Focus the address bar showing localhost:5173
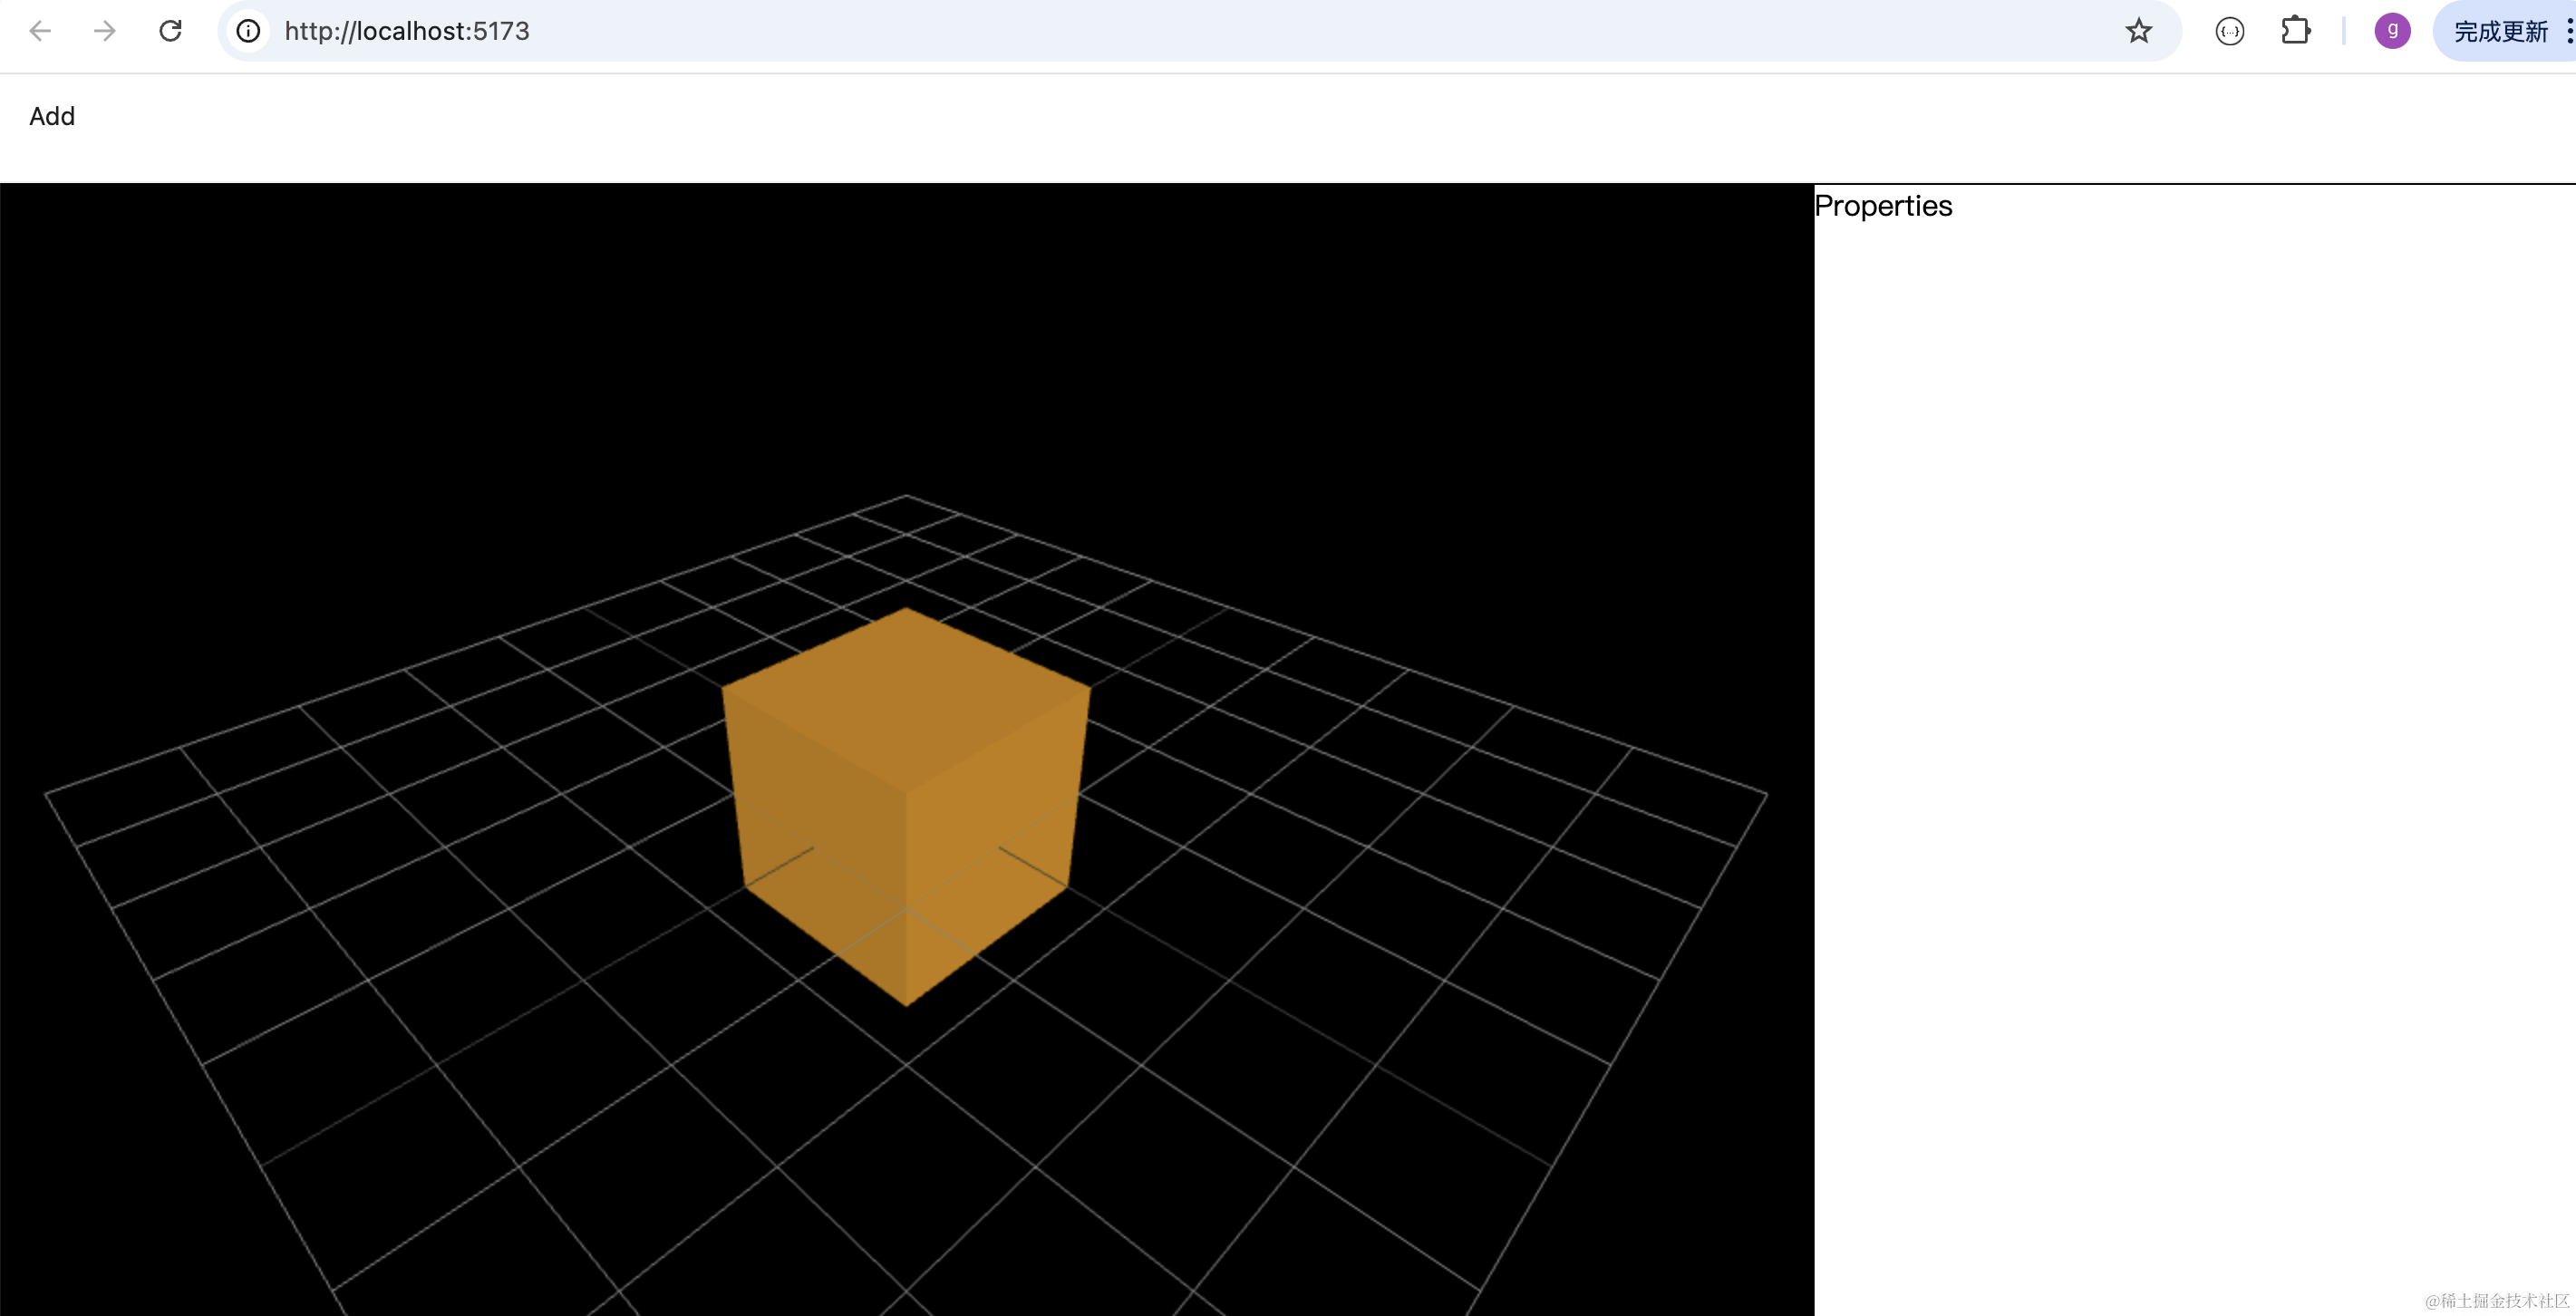The image size is (2576, 1316). click(x=1200, y=31)
